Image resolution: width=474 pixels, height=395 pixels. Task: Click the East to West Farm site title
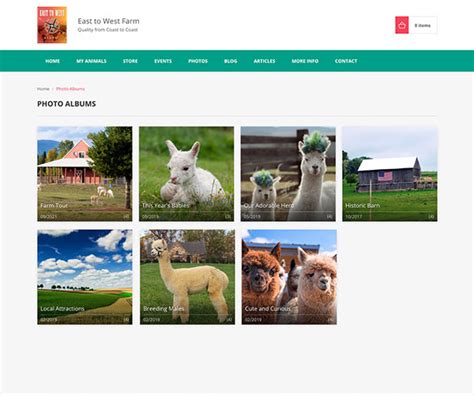pyautogui.click(x=108, y=21)
